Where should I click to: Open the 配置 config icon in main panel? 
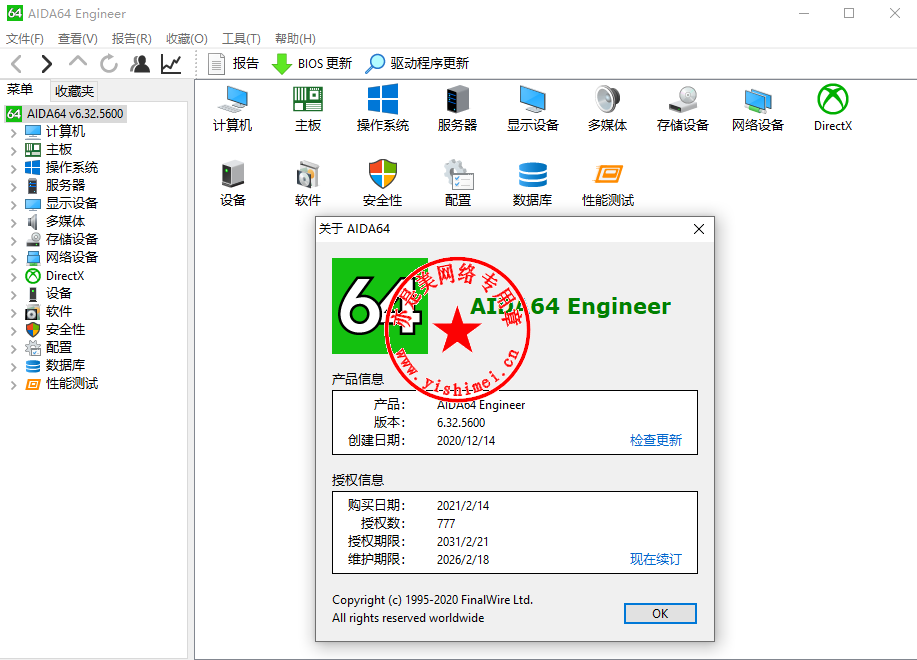click(x=457, y=184)
